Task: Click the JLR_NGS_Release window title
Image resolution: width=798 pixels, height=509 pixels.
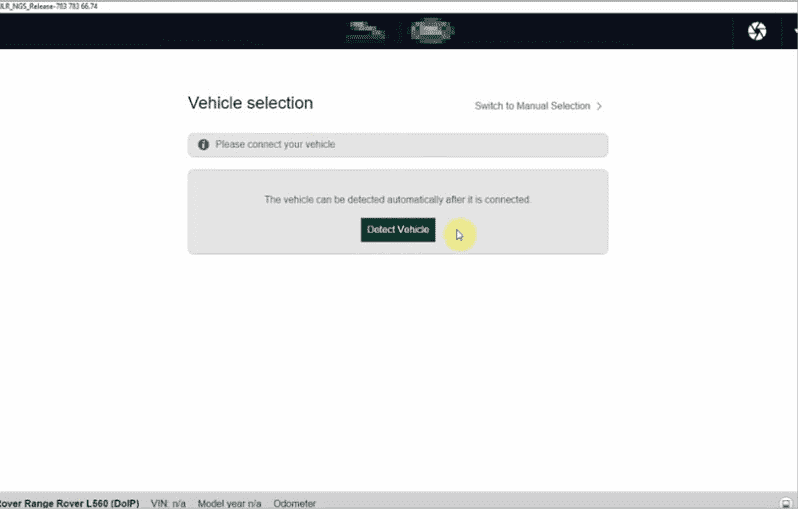Action: 49,6
